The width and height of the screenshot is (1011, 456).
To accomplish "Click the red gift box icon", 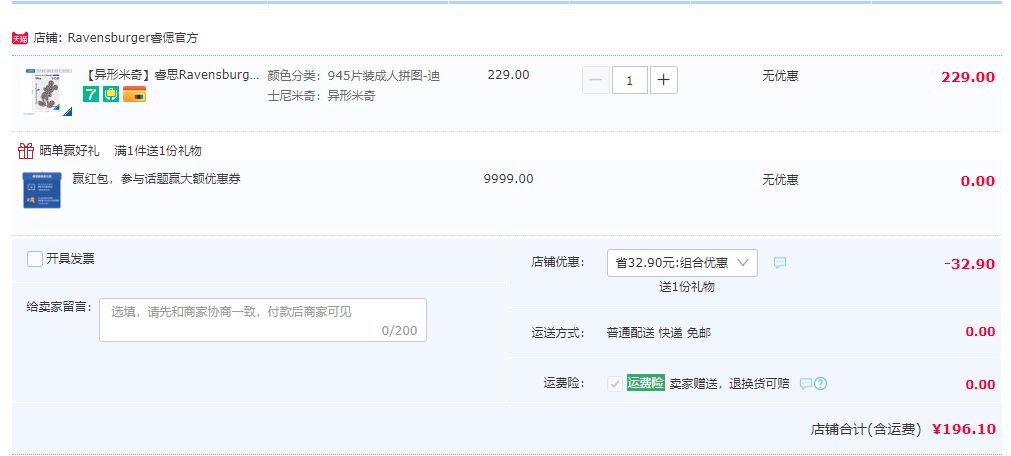I will [x=26, y=151].
